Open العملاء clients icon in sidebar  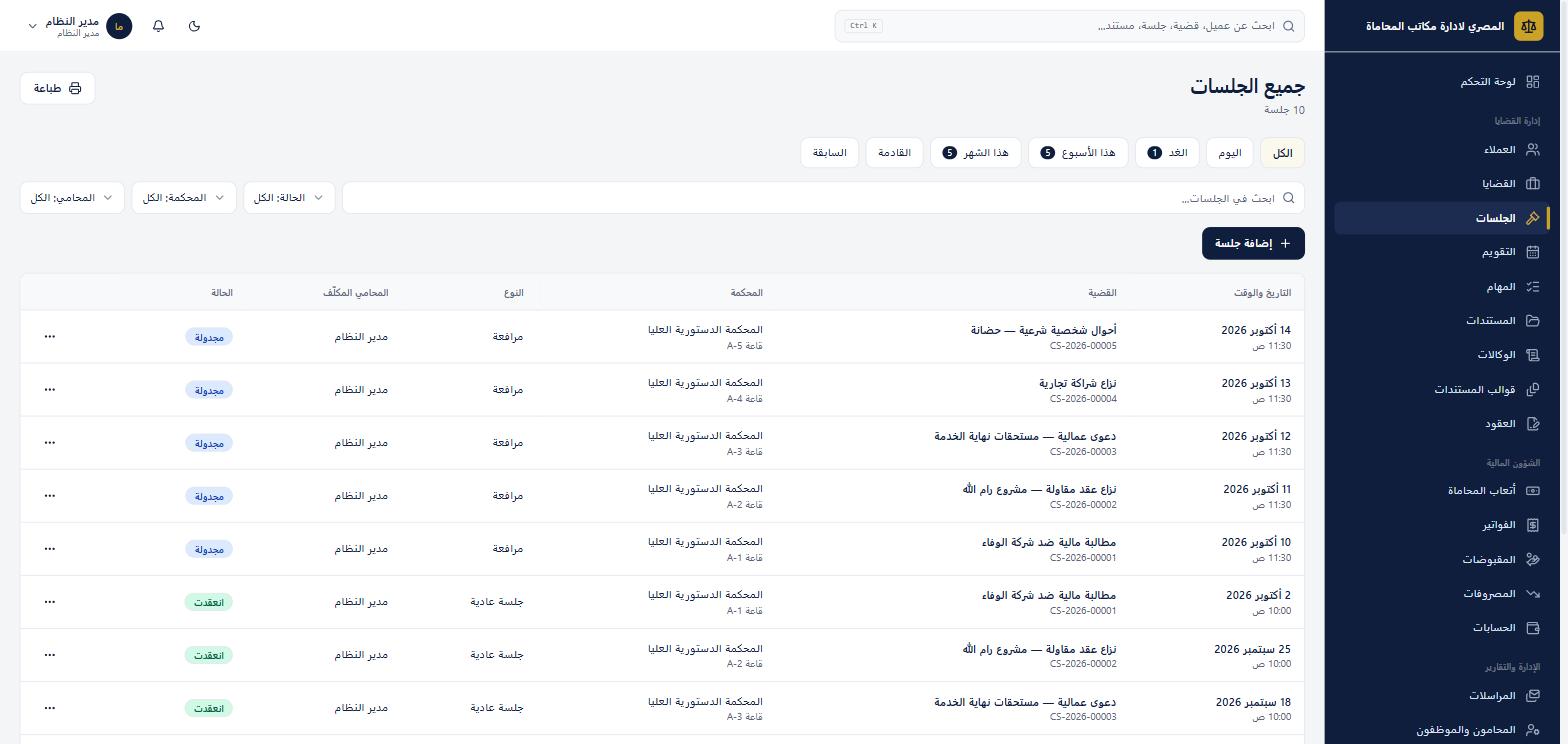[1532, 150]
